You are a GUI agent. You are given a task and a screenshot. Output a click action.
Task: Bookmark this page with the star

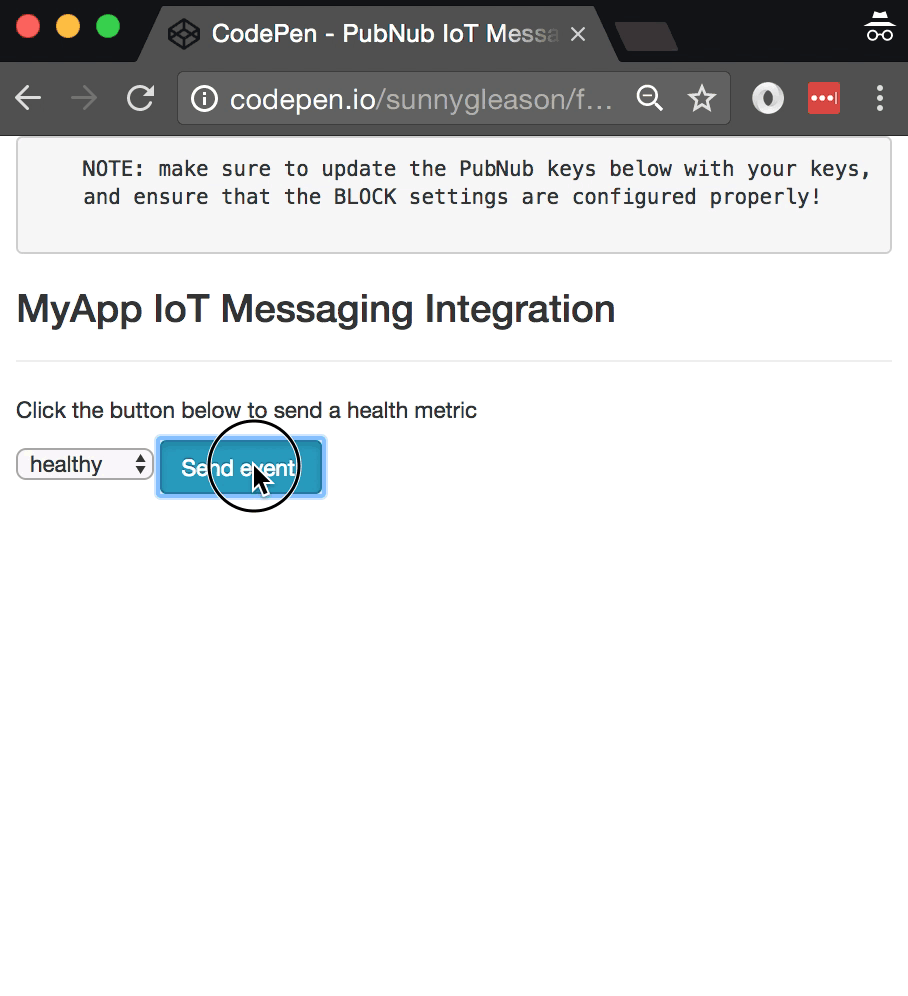point(702,98)
